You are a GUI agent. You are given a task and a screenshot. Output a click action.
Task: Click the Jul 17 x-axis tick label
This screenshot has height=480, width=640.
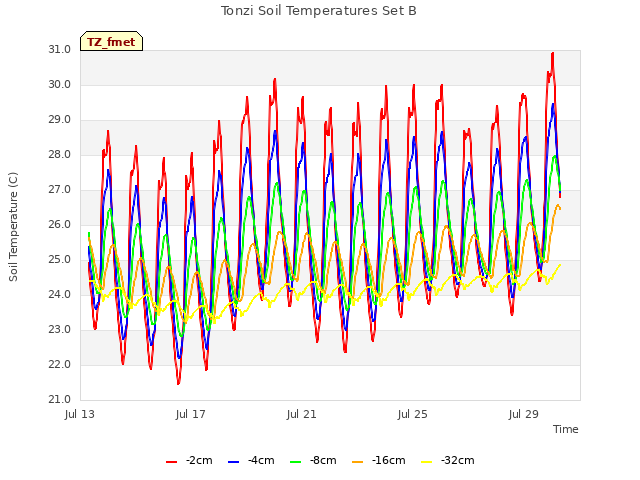click(191, 414)
